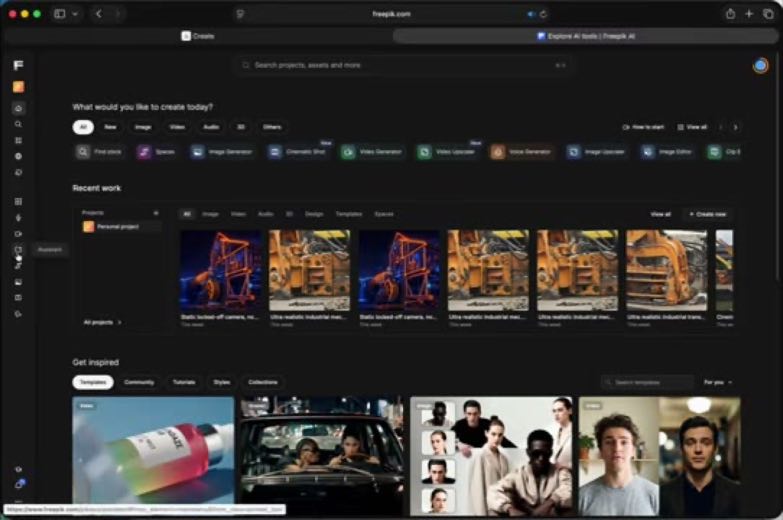Show Safari tab overview
Screen dimensions: 783x520
[x=768, y=14]
